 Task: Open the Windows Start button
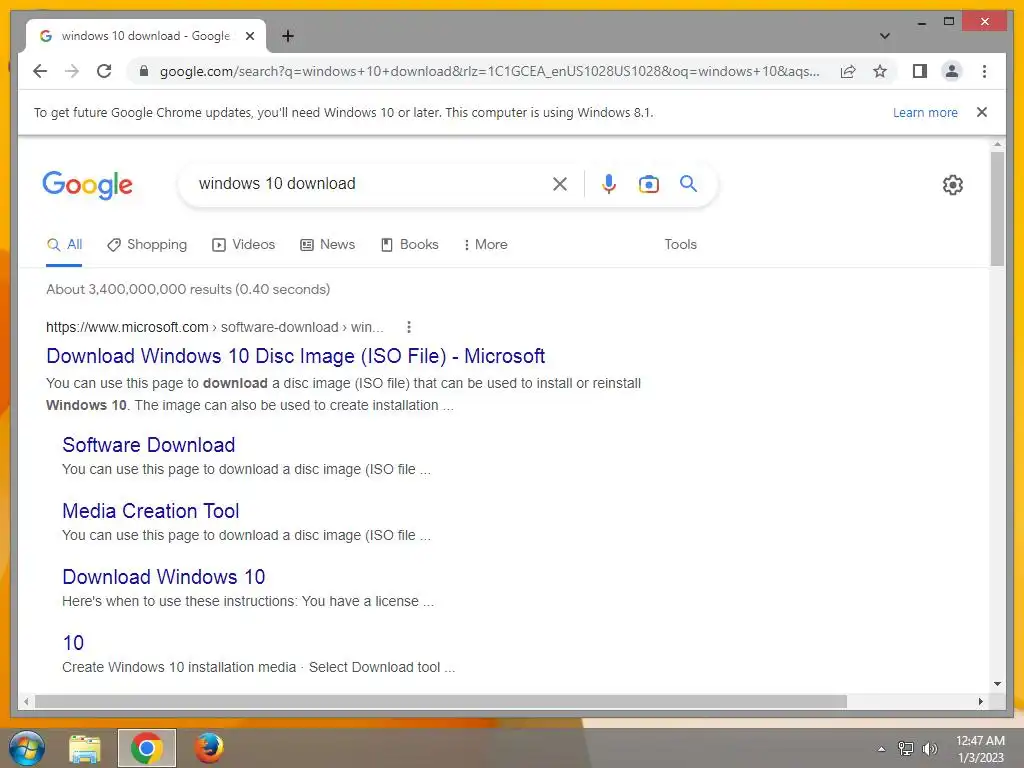click(x=27, y=748)
